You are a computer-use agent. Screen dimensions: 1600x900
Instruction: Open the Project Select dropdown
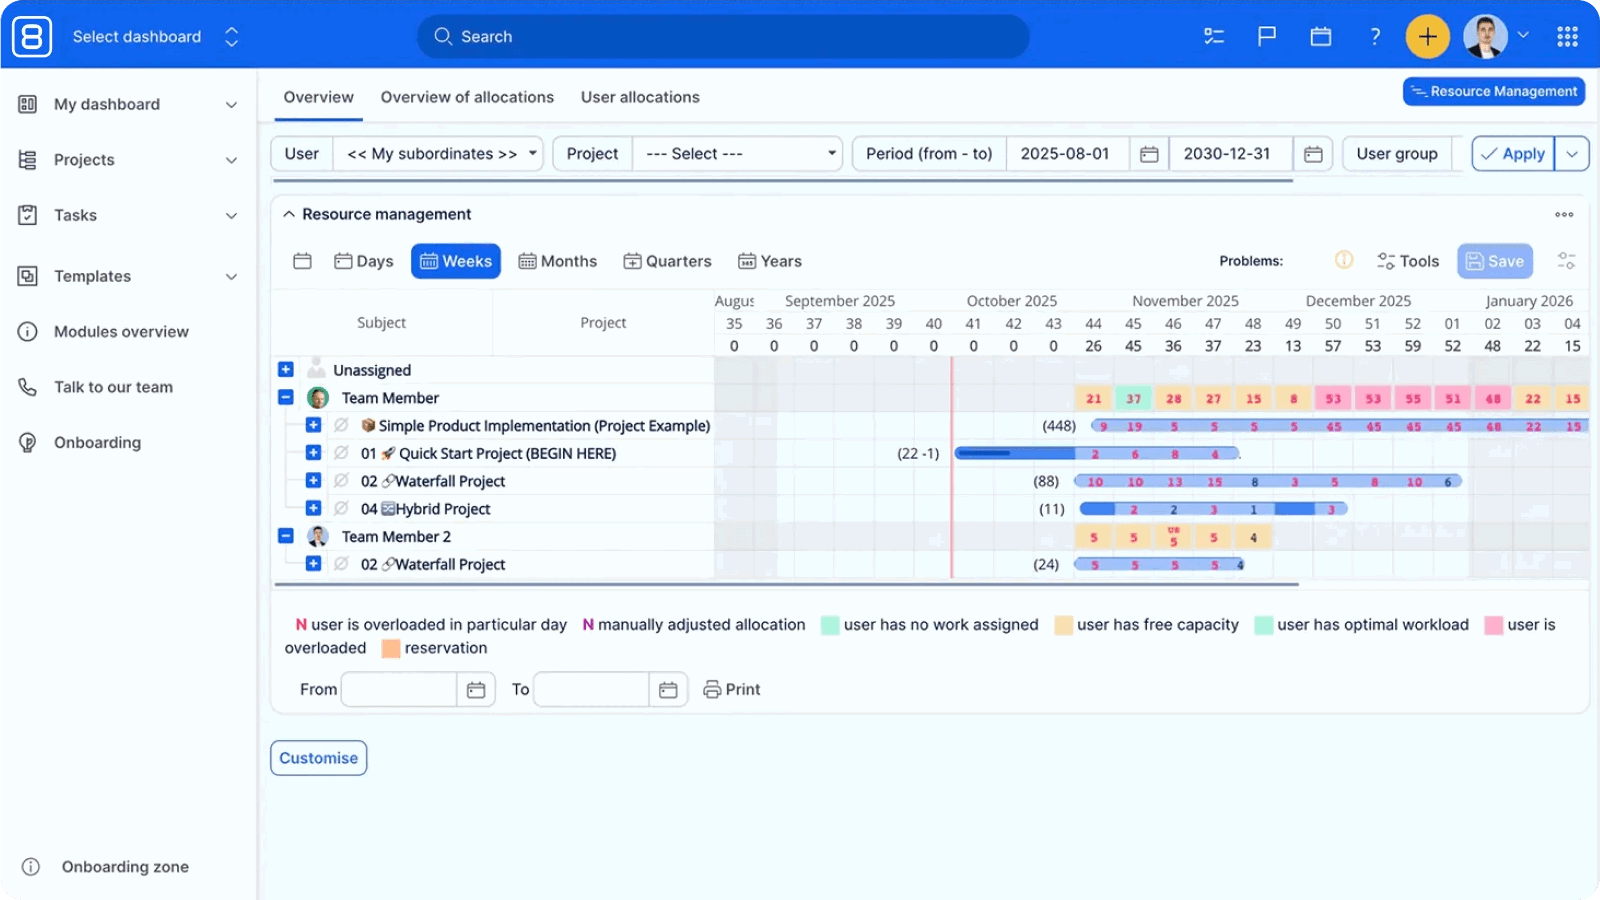[738, 154]
